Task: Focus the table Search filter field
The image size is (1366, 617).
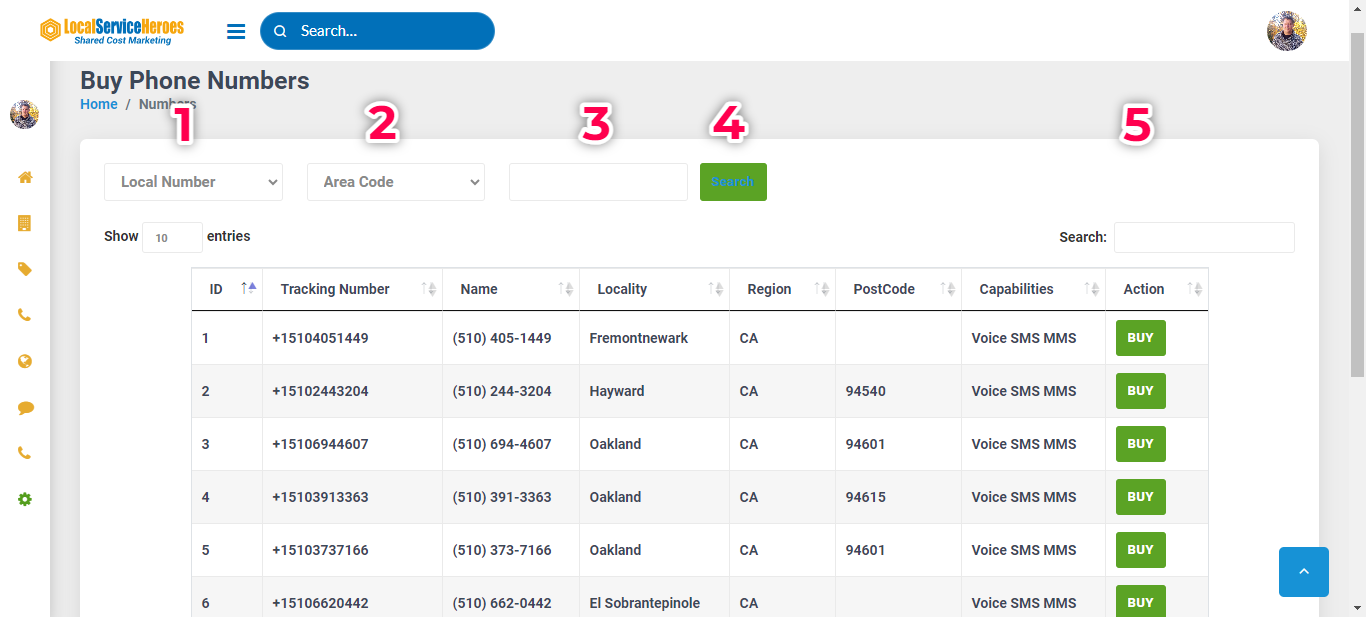Action: [x=1203, y=238]
